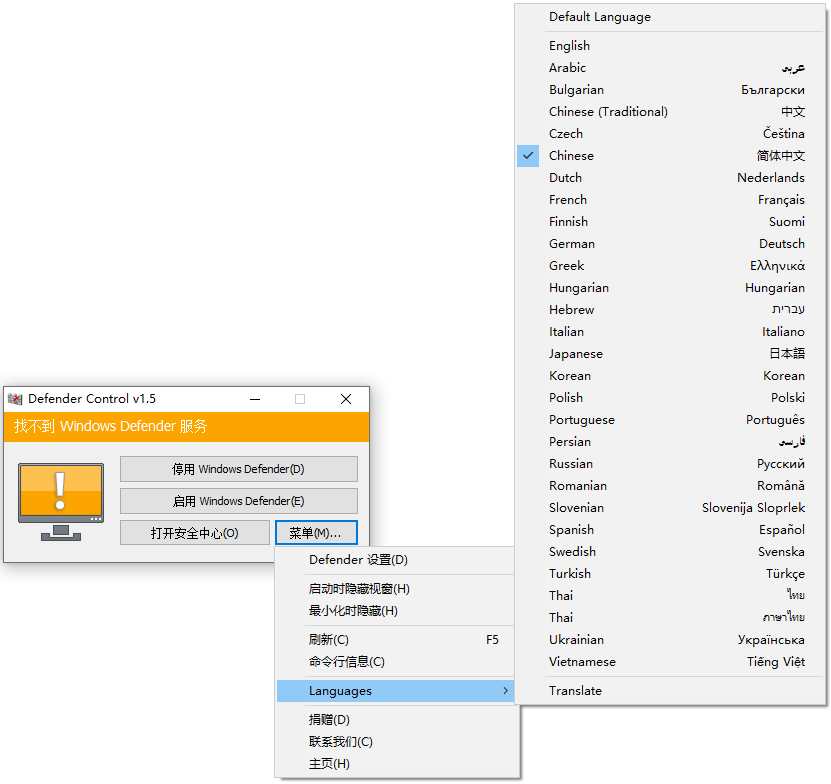The image size is (831, 784).
Task: Select Chinese (Traditional) language
Action: tap(670, 112)
